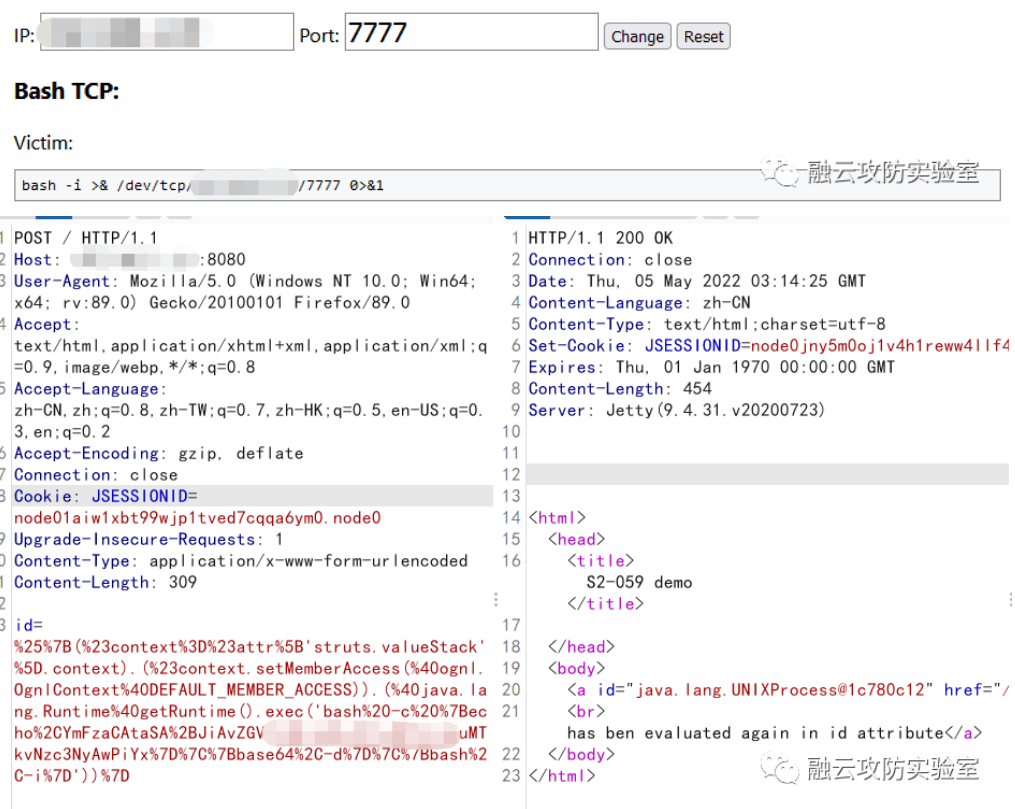Click the 'S2-059 demo' title text
1015x809 pixels.
(639, 582)
